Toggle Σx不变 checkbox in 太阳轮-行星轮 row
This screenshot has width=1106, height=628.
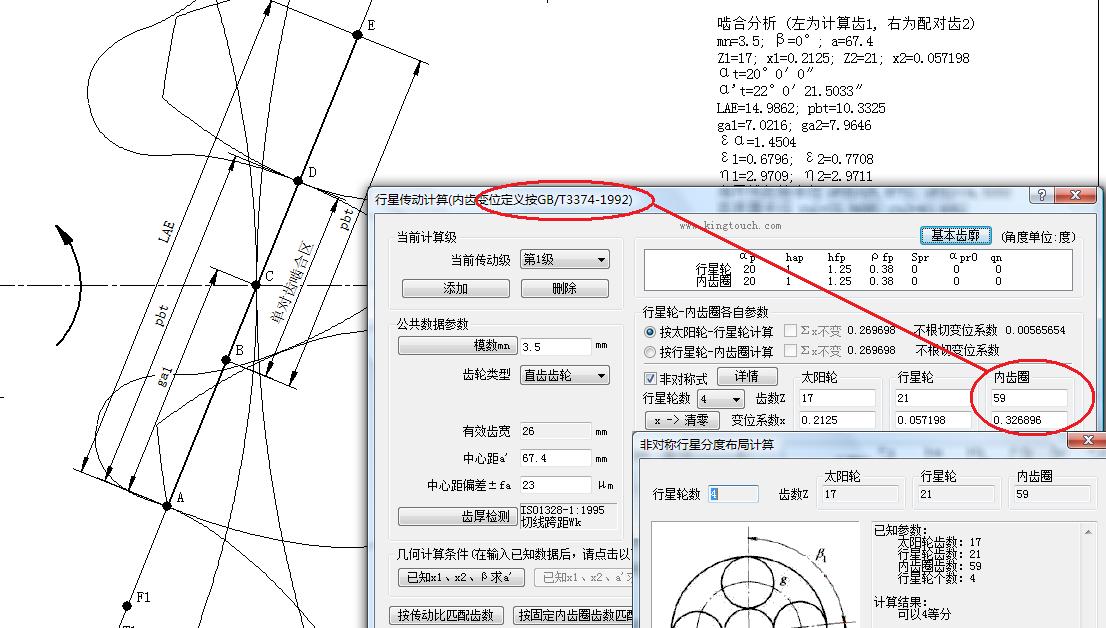pyautogui.click(x=791, y=330)
